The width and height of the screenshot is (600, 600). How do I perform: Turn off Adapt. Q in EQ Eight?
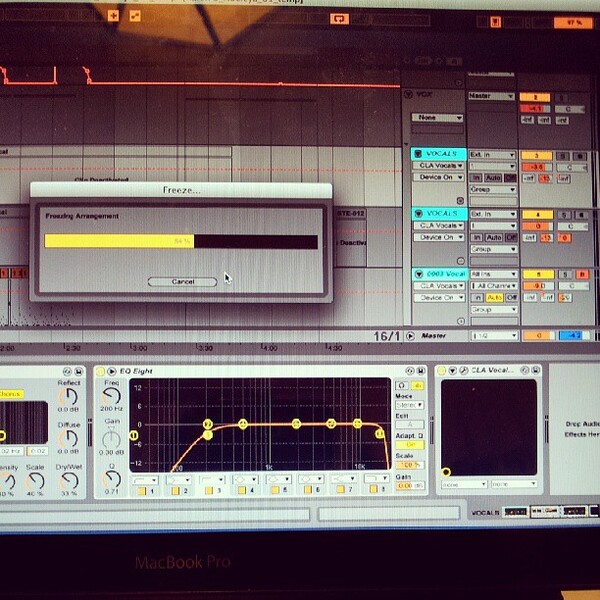click(410, 445)
